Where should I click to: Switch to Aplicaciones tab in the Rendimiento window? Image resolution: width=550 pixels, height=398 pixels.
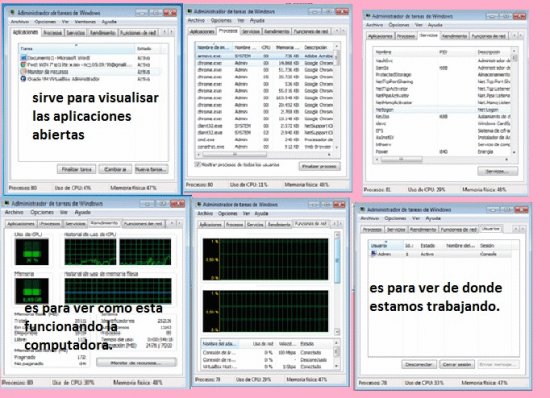21,223
